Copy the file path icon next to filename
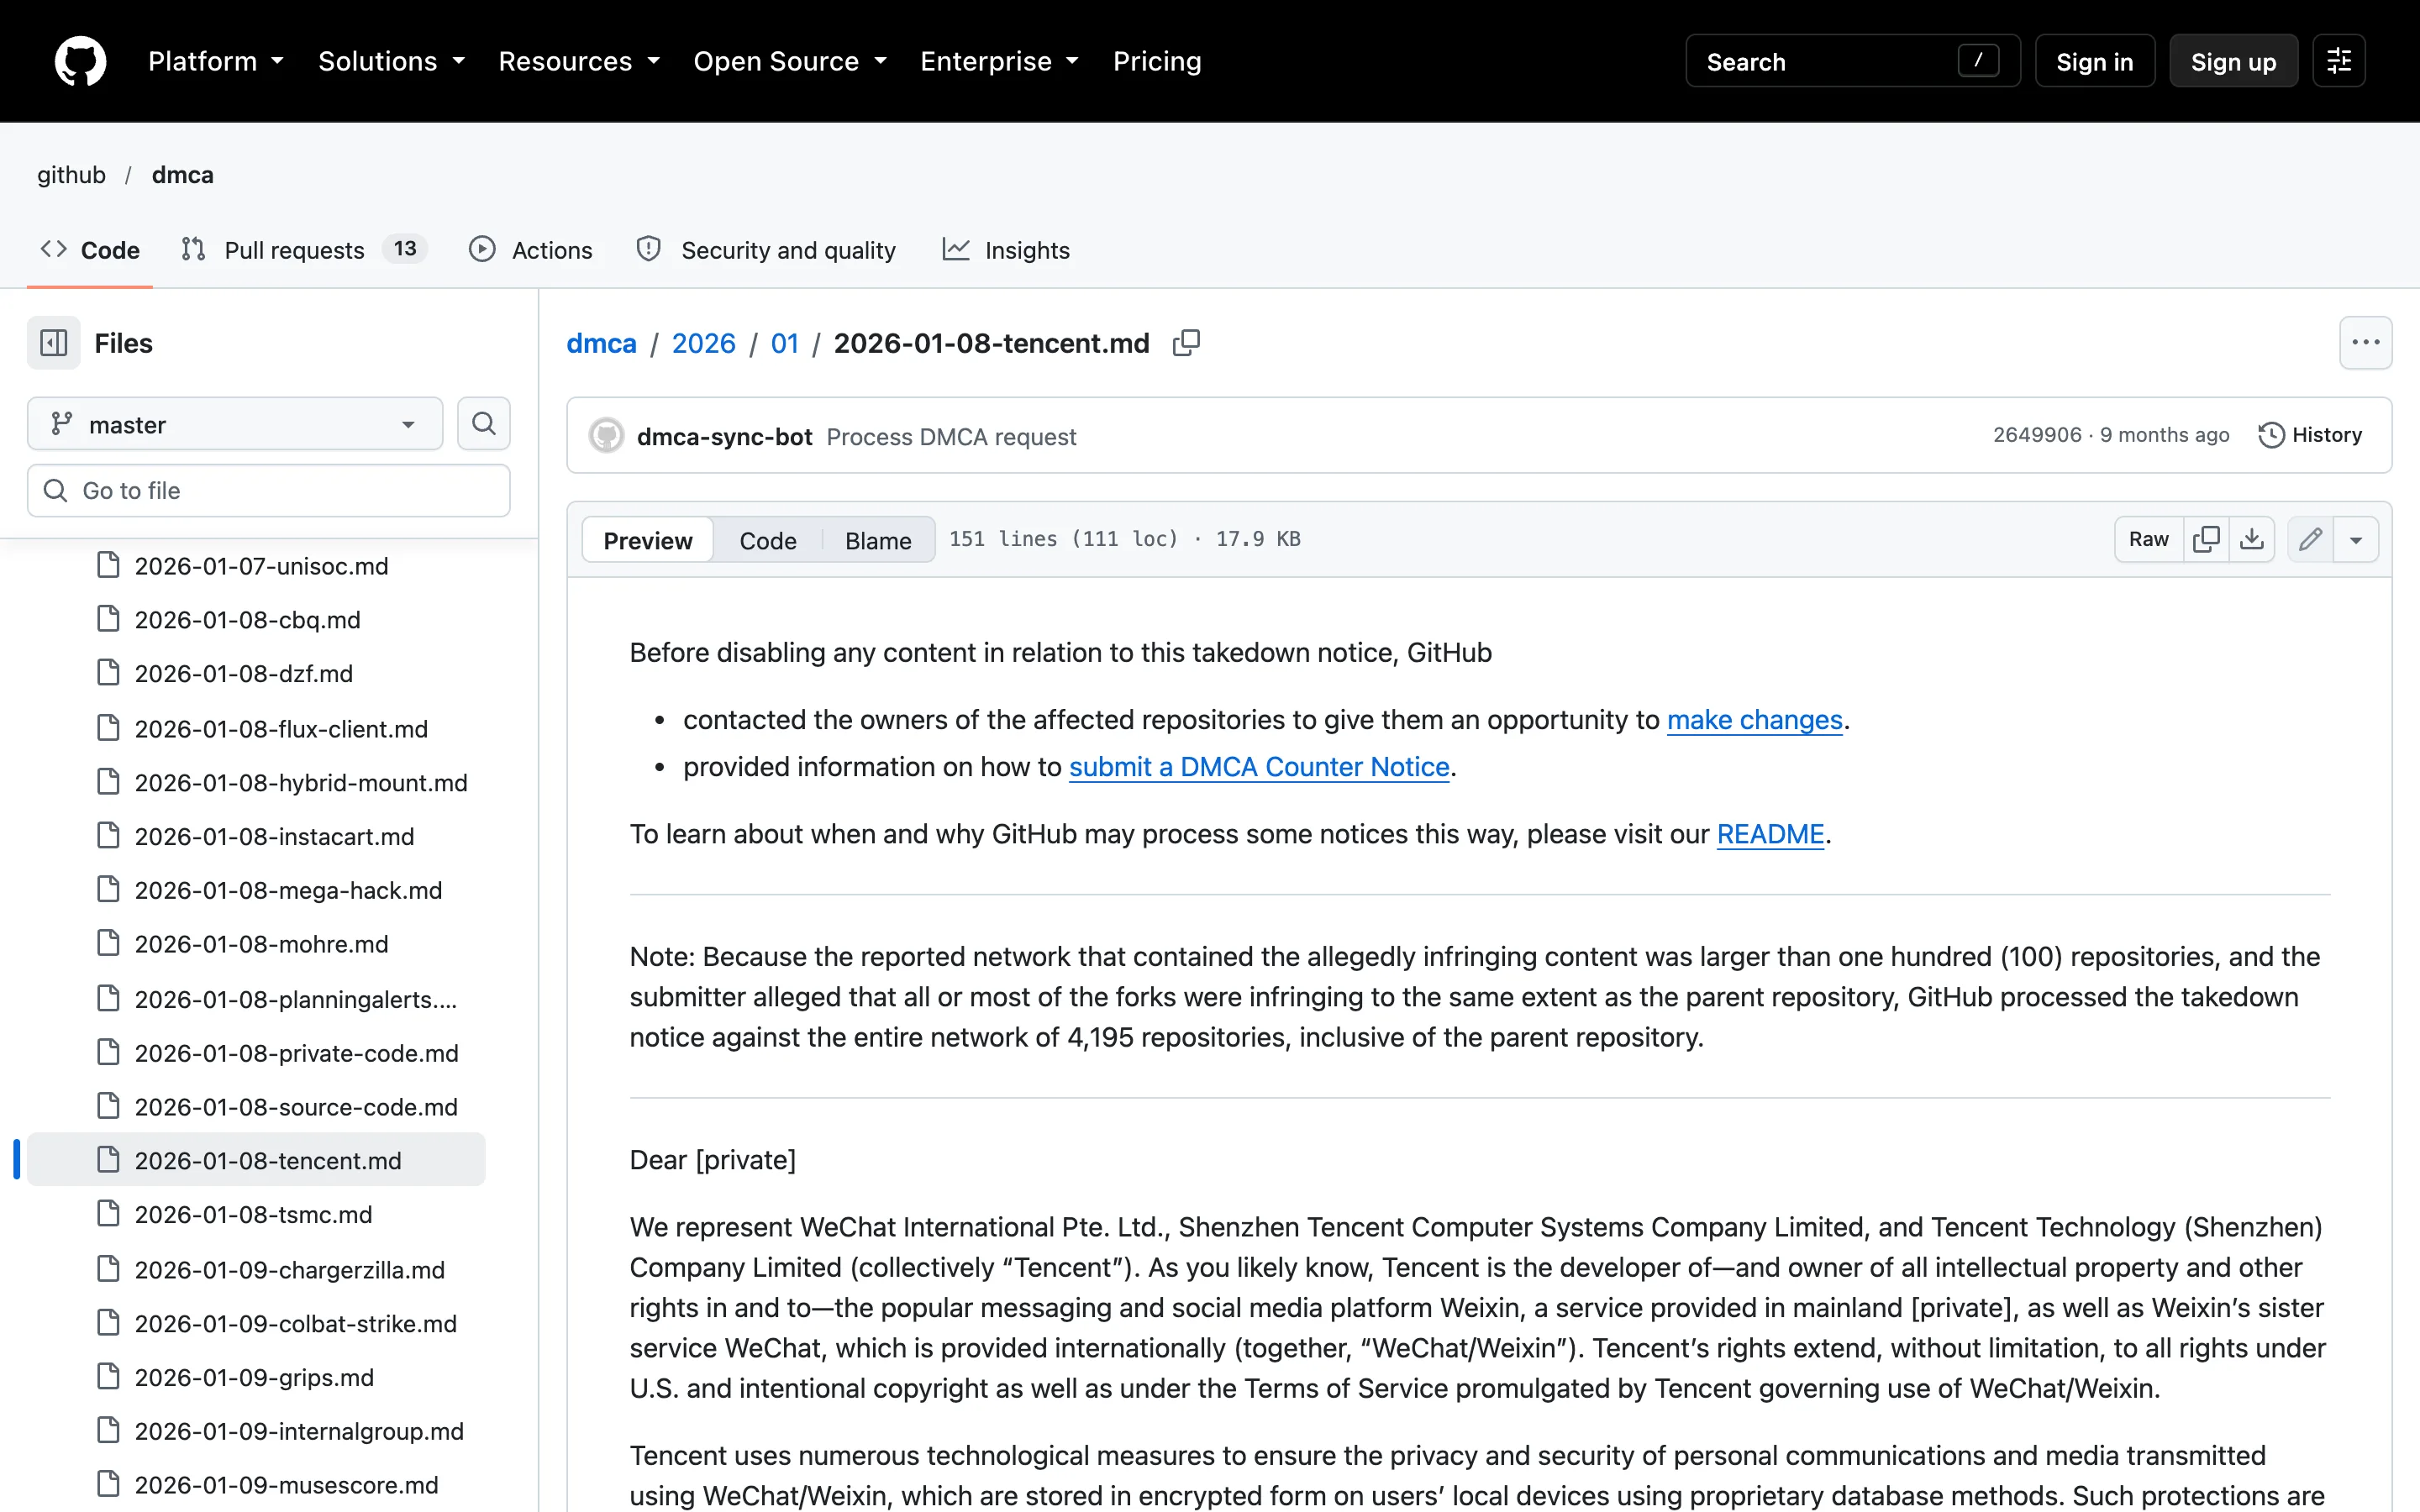Screen dimensions: 2420x1512 pos(1186,343)
